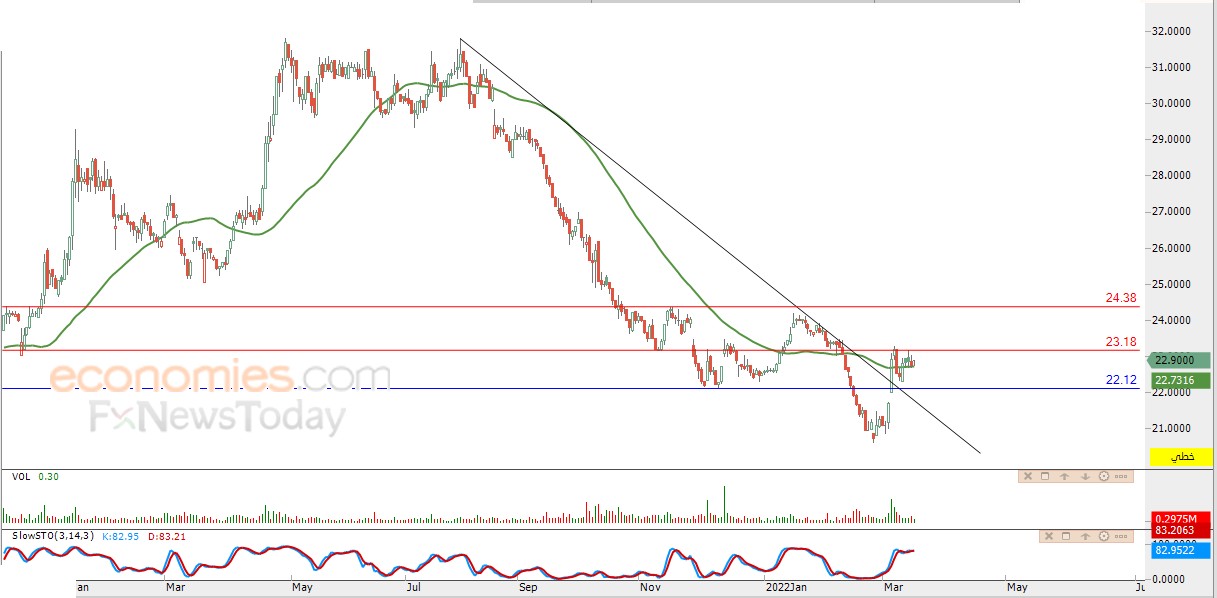Screen dimensions: 1217x598
Task: Open more options for VOL panel
Action: [x=1120, y=477]
